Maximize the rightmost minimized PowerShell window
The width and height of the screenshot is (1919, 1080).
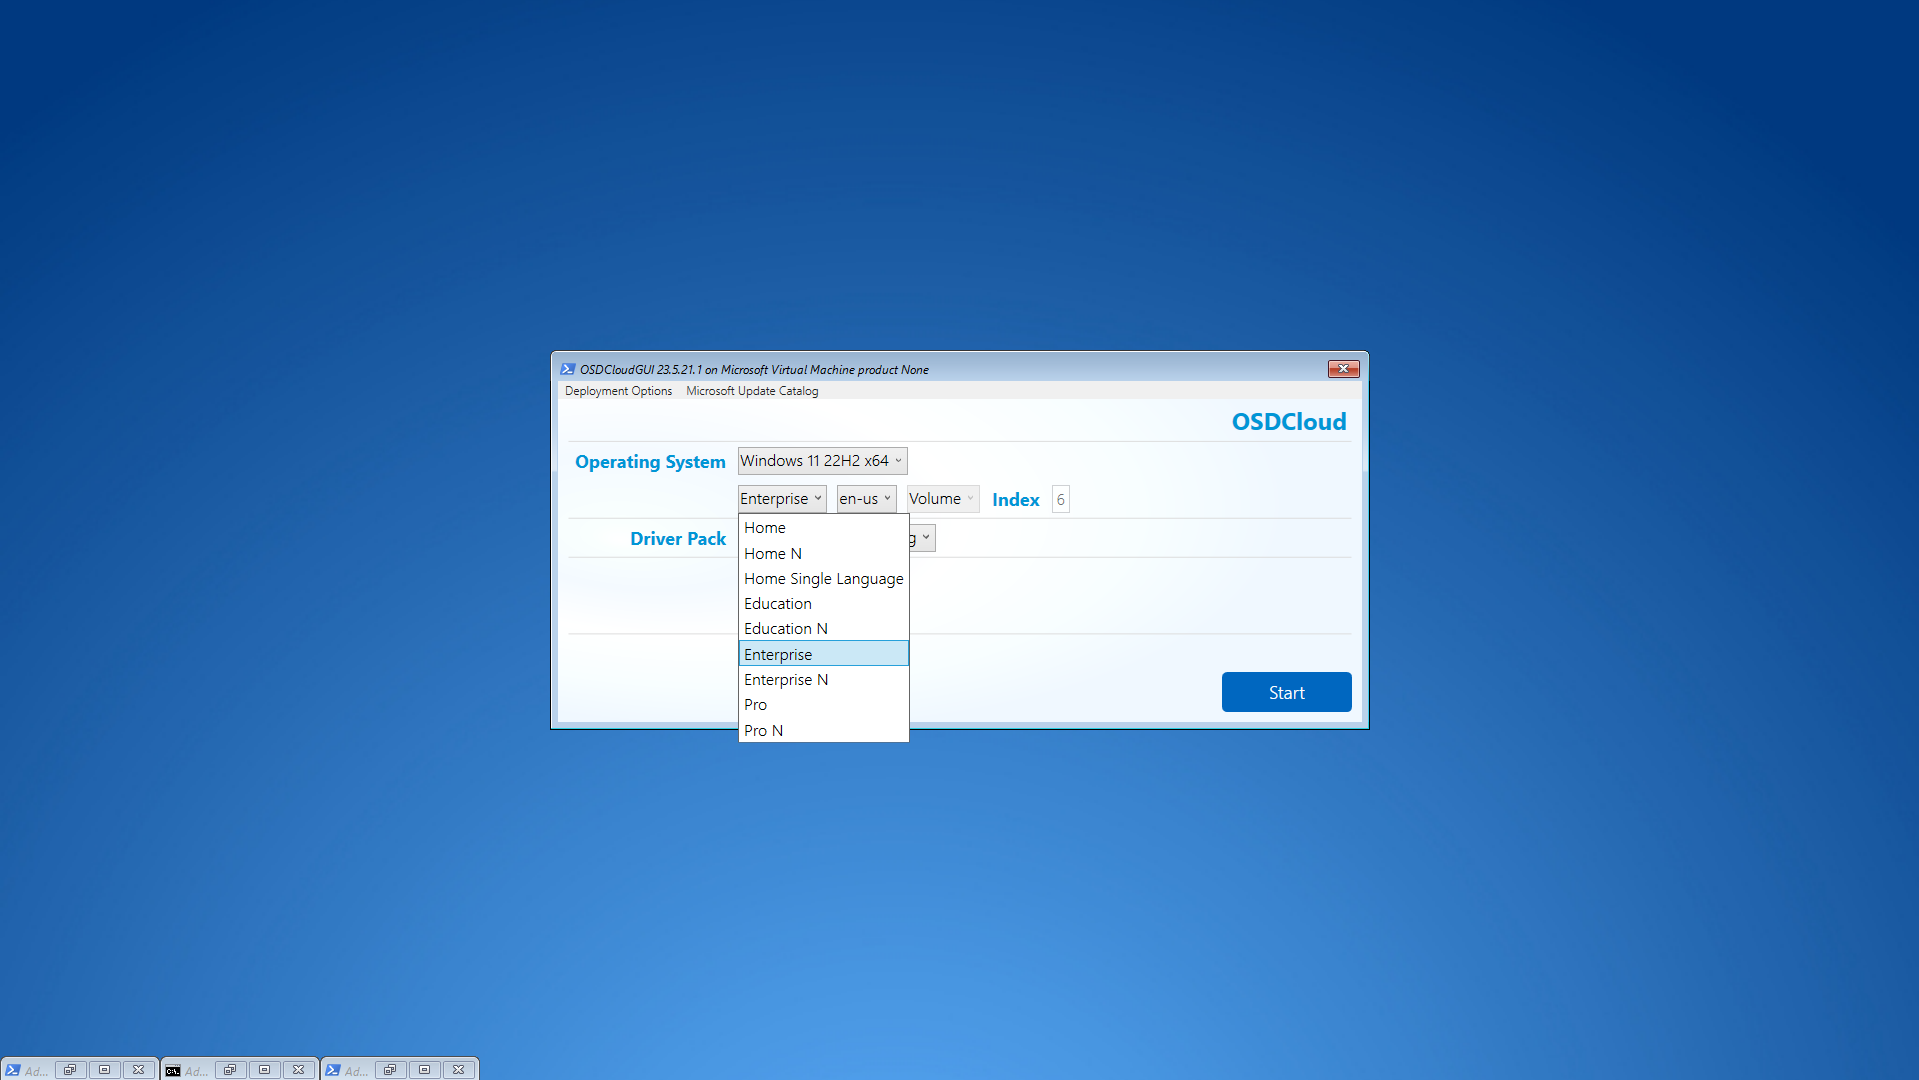click(424, 1070)
